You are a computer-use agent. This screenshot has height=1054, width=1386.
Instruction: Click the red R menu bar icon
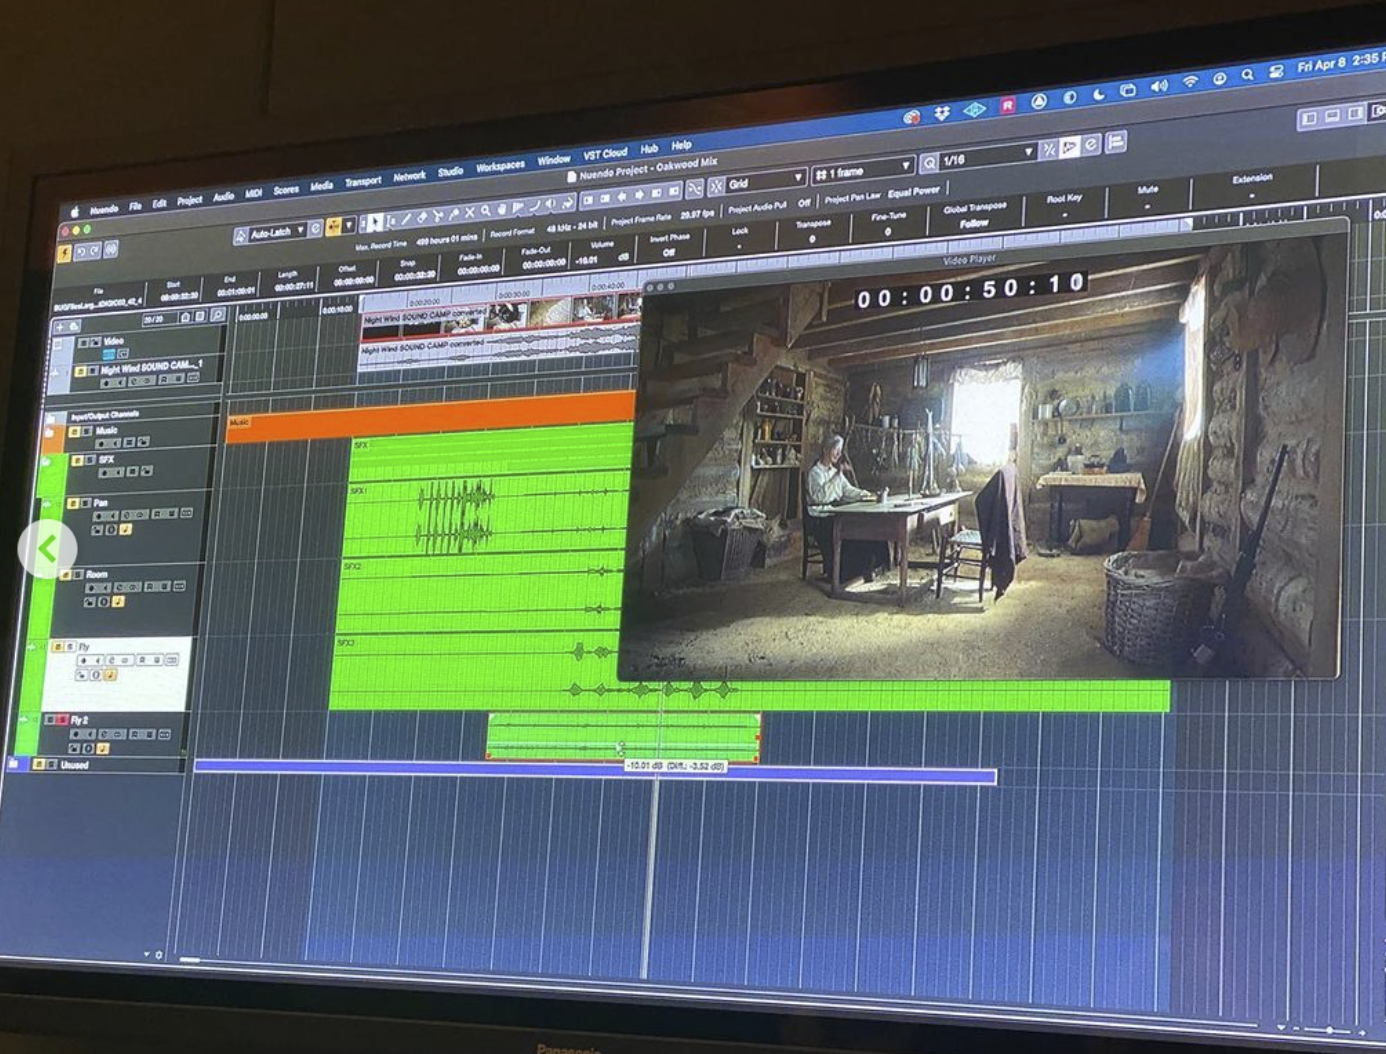pyautogui.click(x=1008, y=105)
